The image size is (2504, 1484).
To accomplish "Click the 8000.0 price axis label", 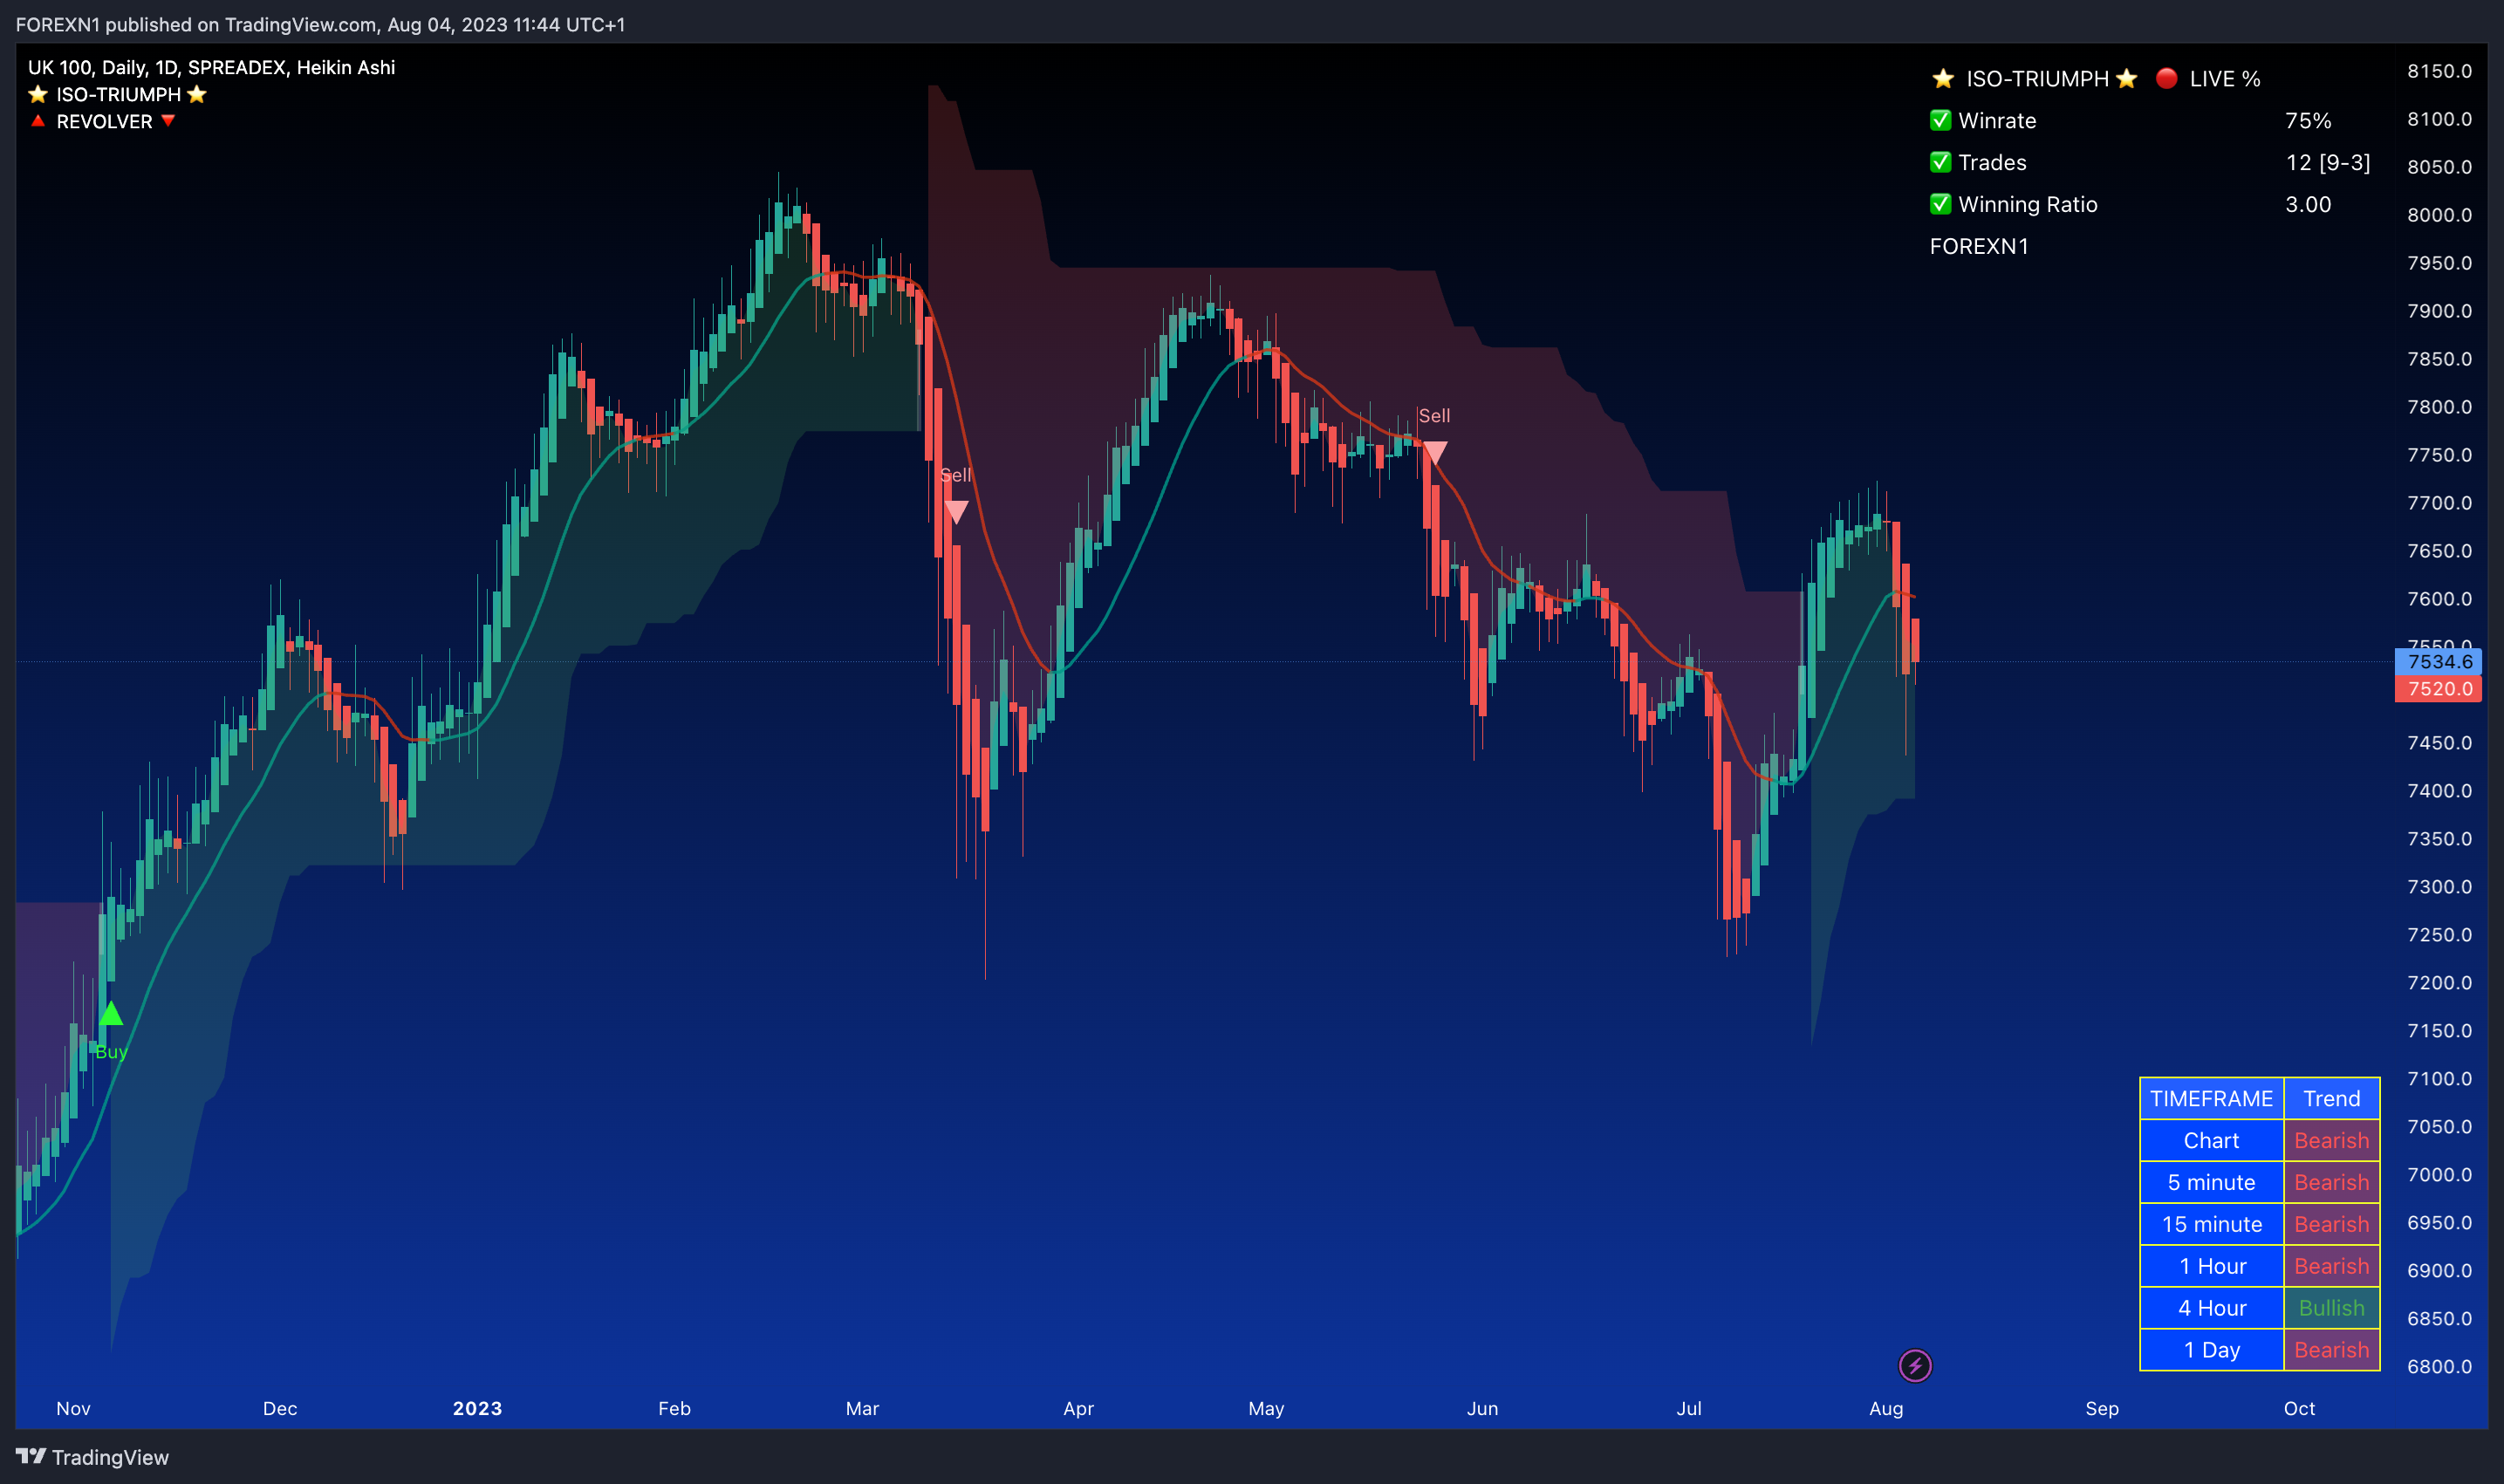I will (x=2439, y=215).
